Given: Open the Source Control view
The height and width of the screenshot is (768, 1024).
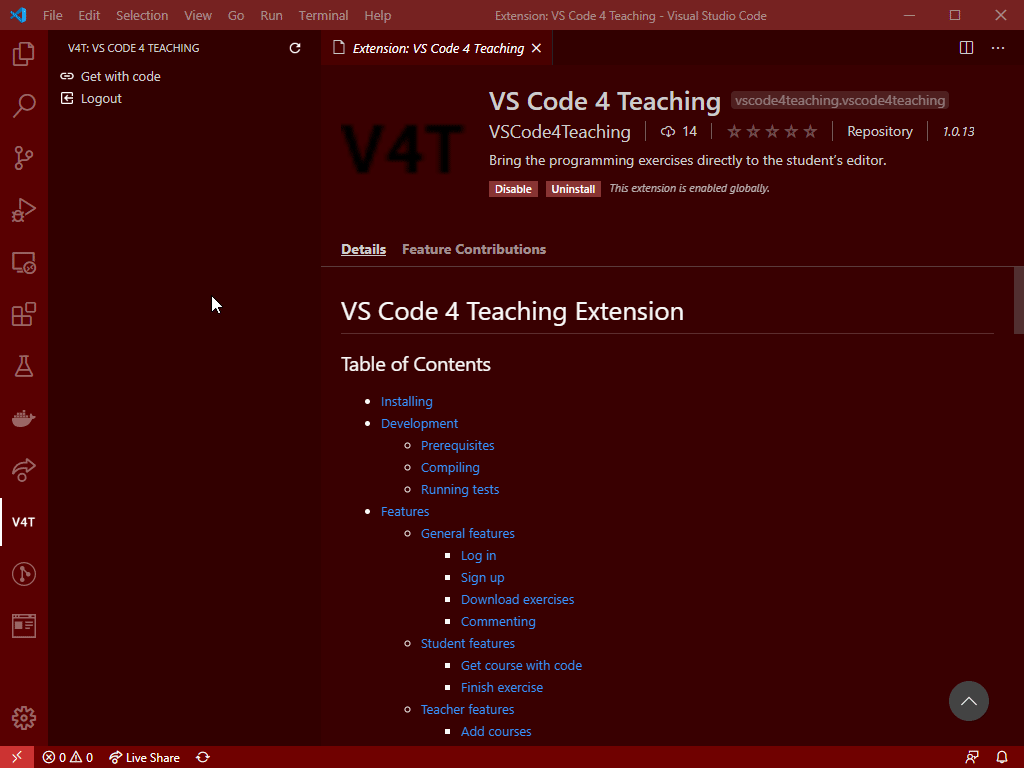Looking at the screenshot, I should click(x=24, y=158).
